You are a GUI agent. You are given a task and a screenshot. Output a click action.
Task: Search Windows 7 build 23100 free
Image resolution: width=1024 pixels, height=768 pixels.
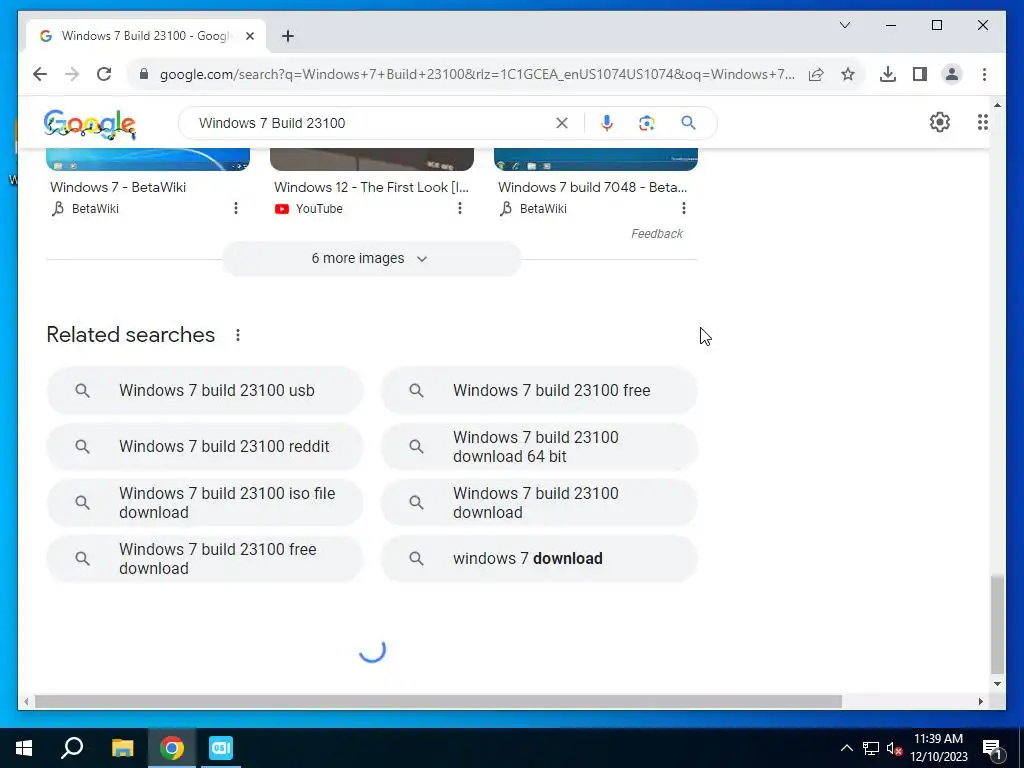point(539,391)
